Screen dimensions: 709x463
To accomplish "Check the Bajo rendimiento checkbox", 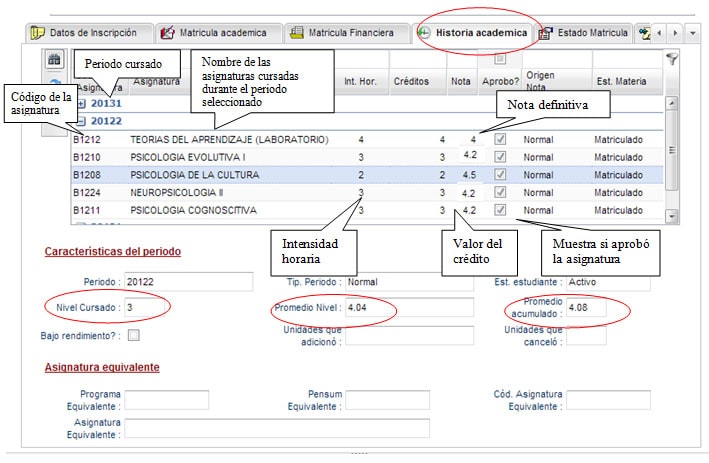I will tap(133, 335).
